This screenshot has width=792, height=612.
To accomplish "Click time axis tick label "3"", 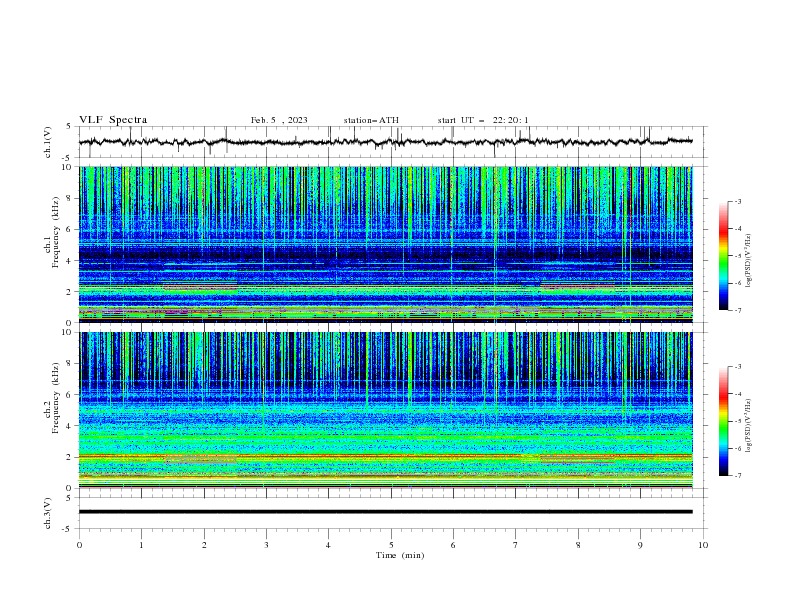I will 266,545.
